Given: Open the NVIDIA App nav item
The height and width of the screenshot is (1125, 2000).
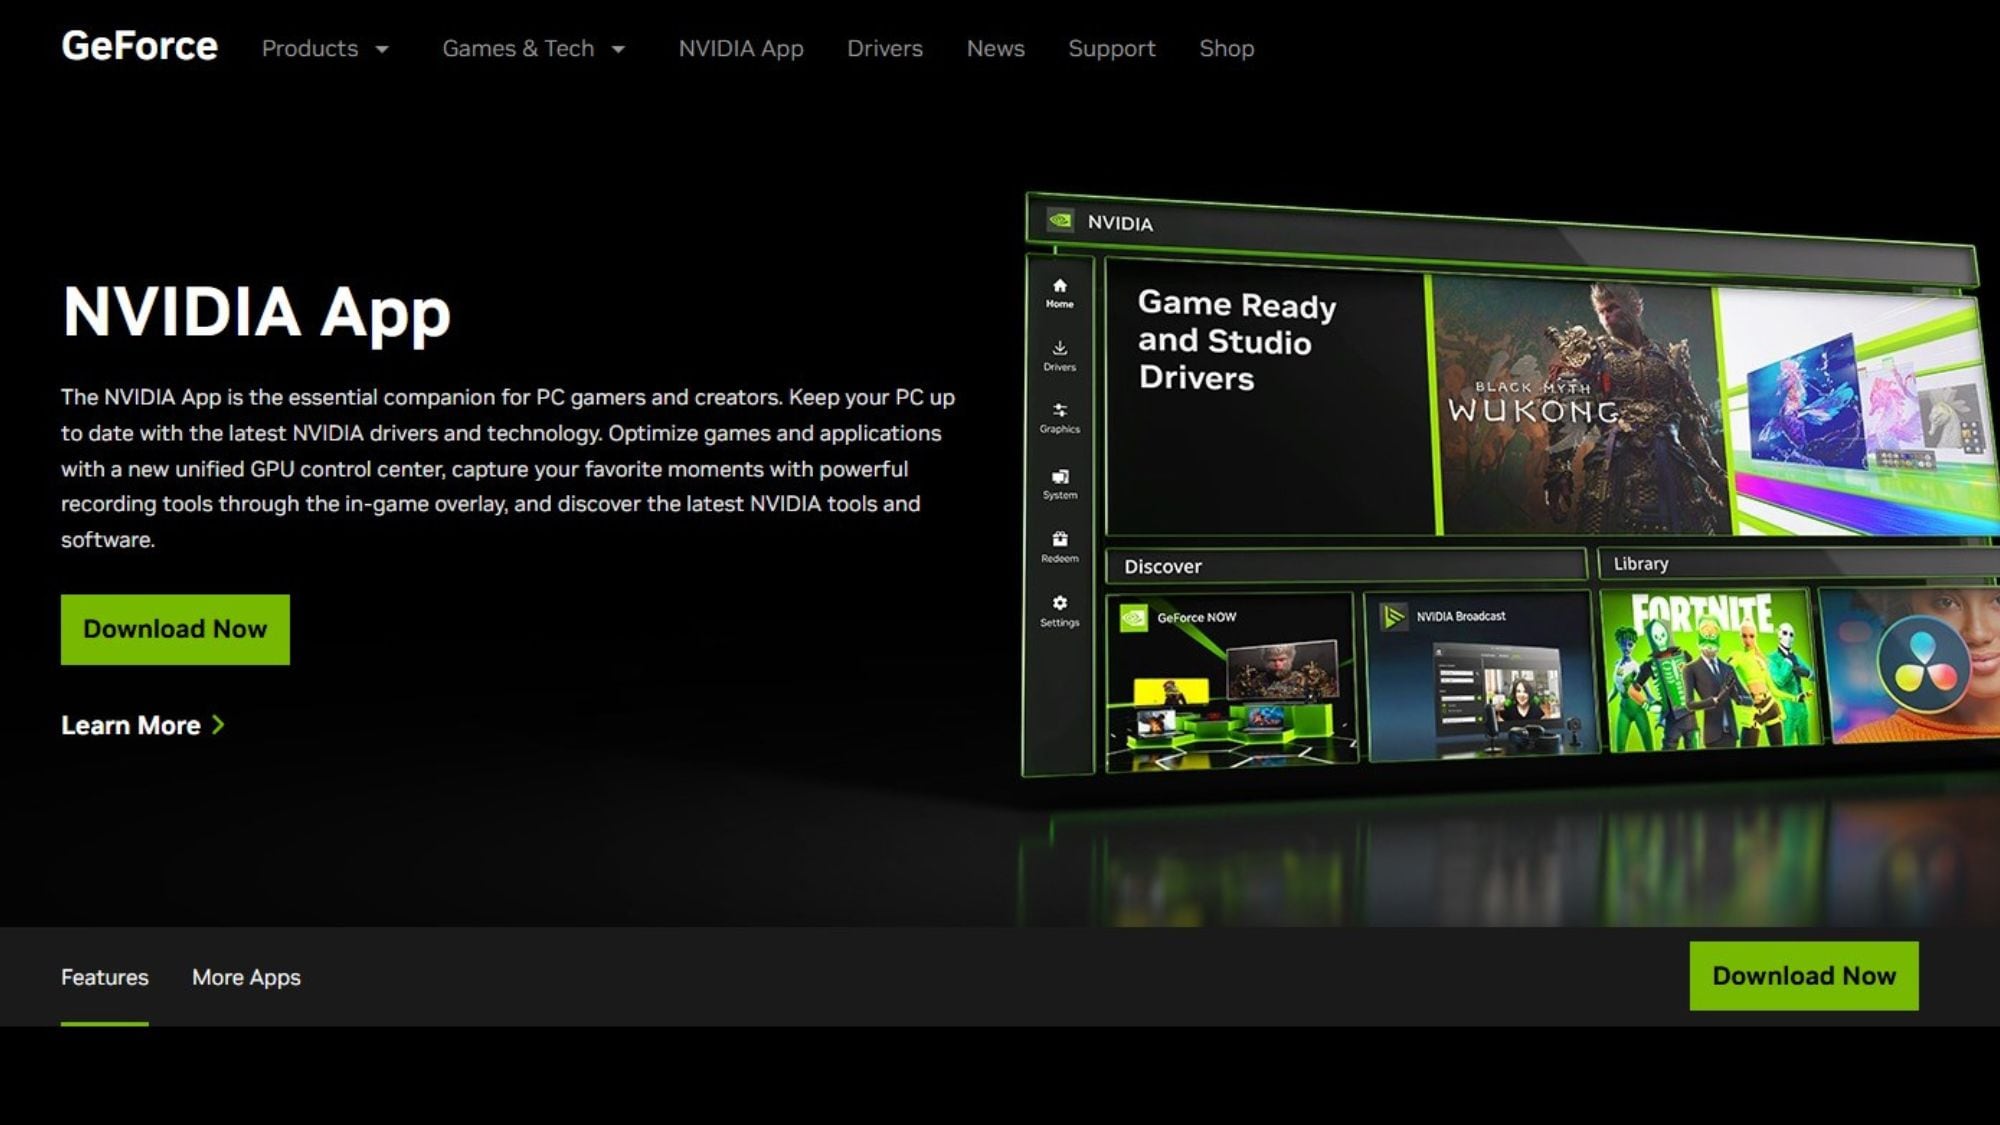Looking at the screenshot, I should coord(741,48).
